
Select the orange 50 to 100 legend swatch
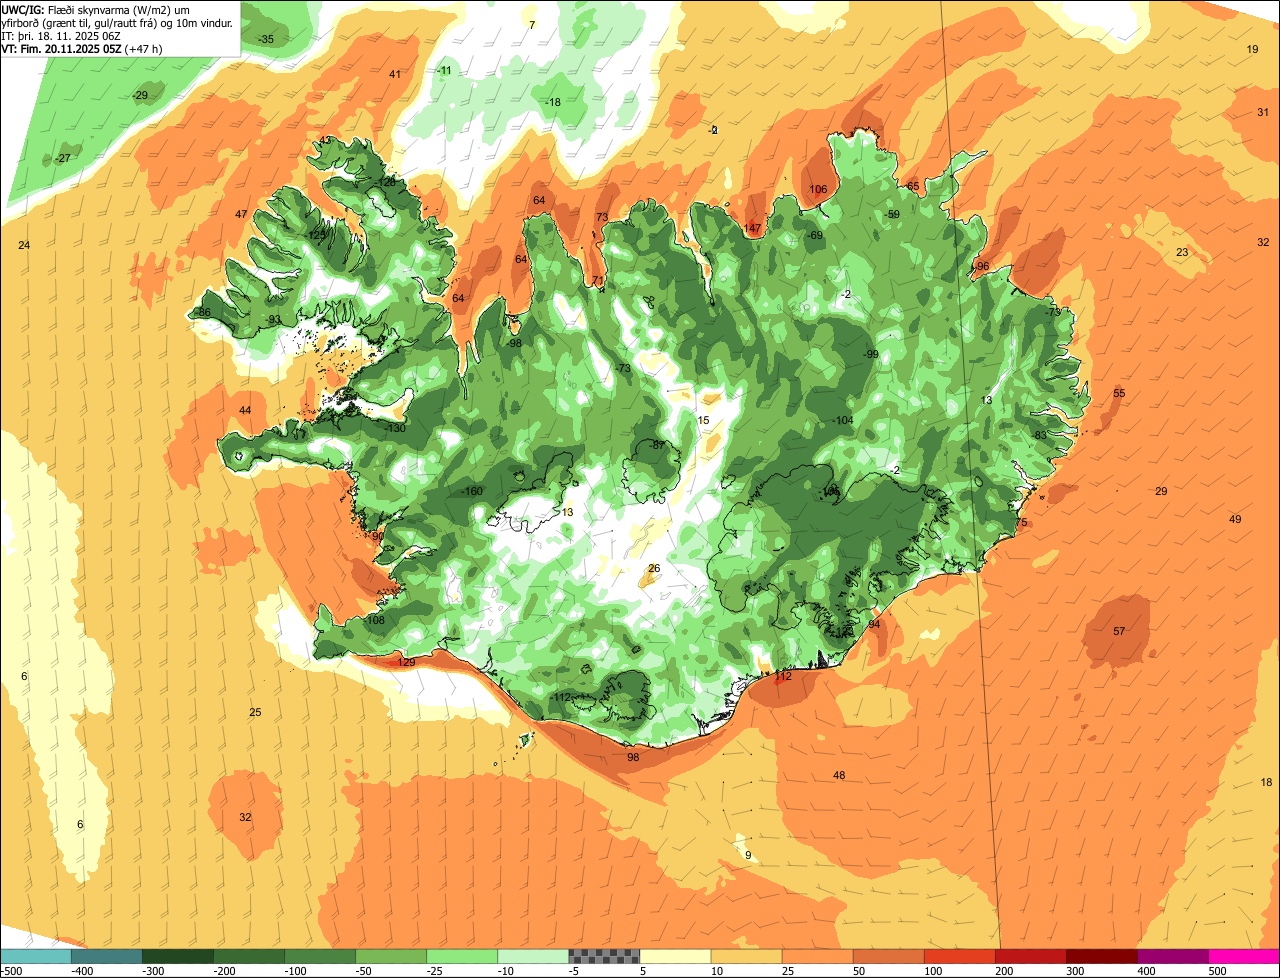pos(888,956)
